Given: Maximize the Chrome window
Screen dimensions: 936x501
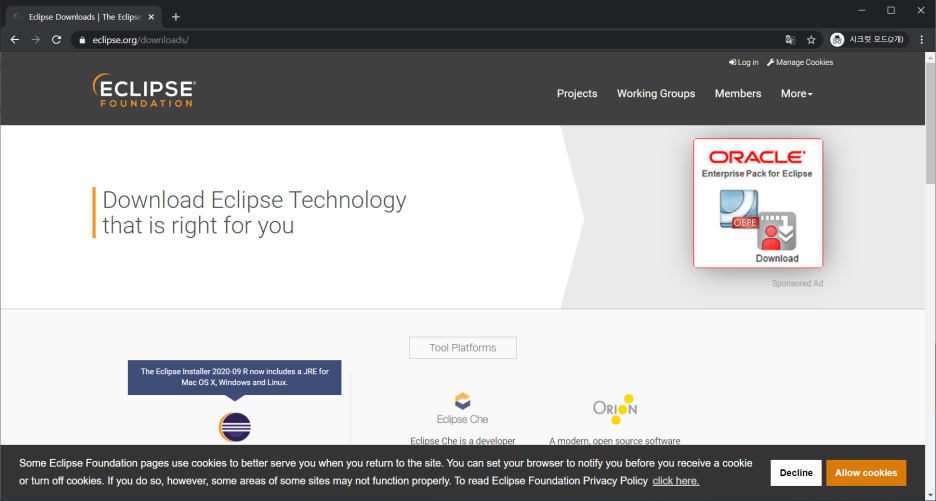Looking at the screenshot, I should (x=891, y=10).
